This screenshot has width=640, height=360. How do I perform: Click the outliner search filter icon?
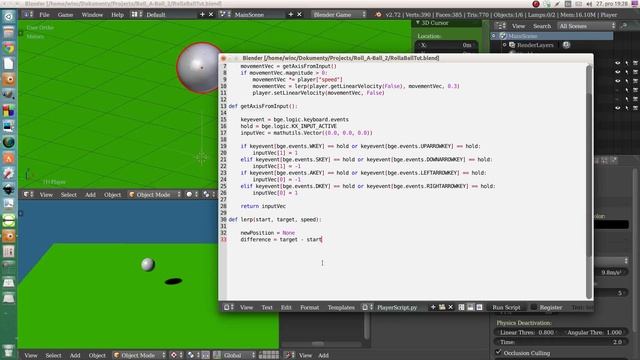tap(624, 26)
